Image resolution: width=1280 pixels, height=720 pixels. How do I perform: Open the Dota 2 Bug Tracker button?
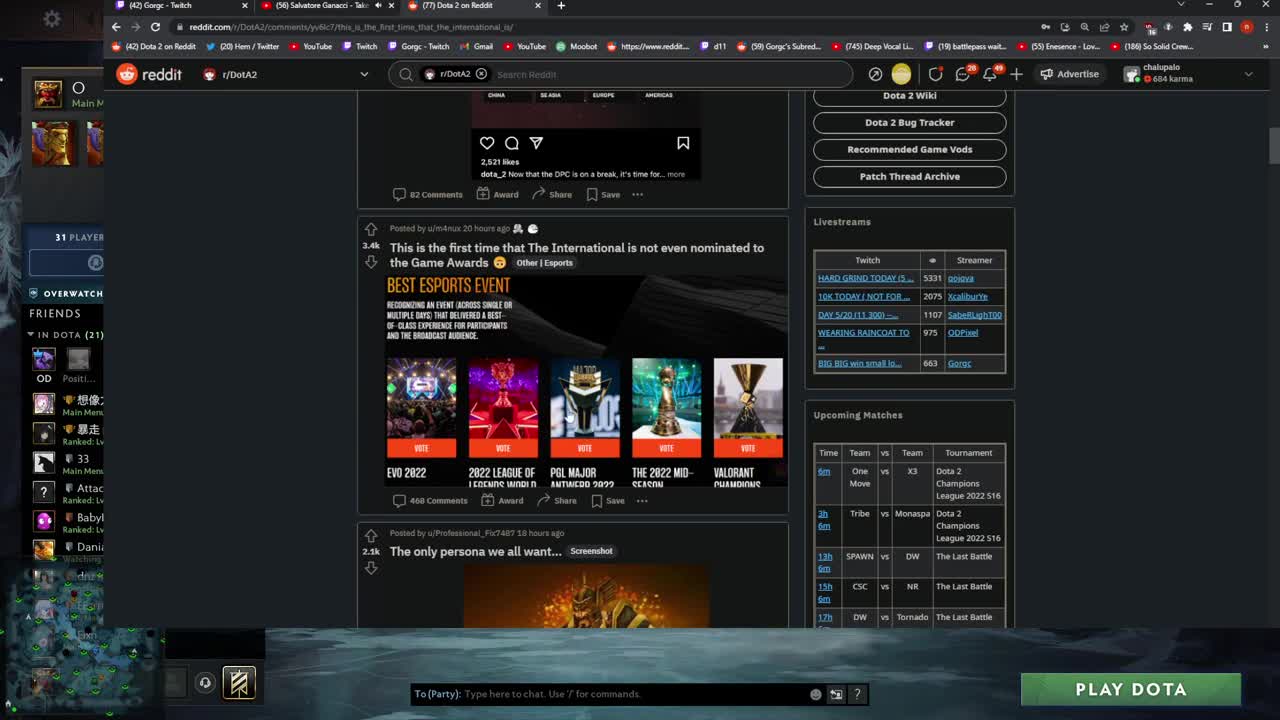click(910, 122)
